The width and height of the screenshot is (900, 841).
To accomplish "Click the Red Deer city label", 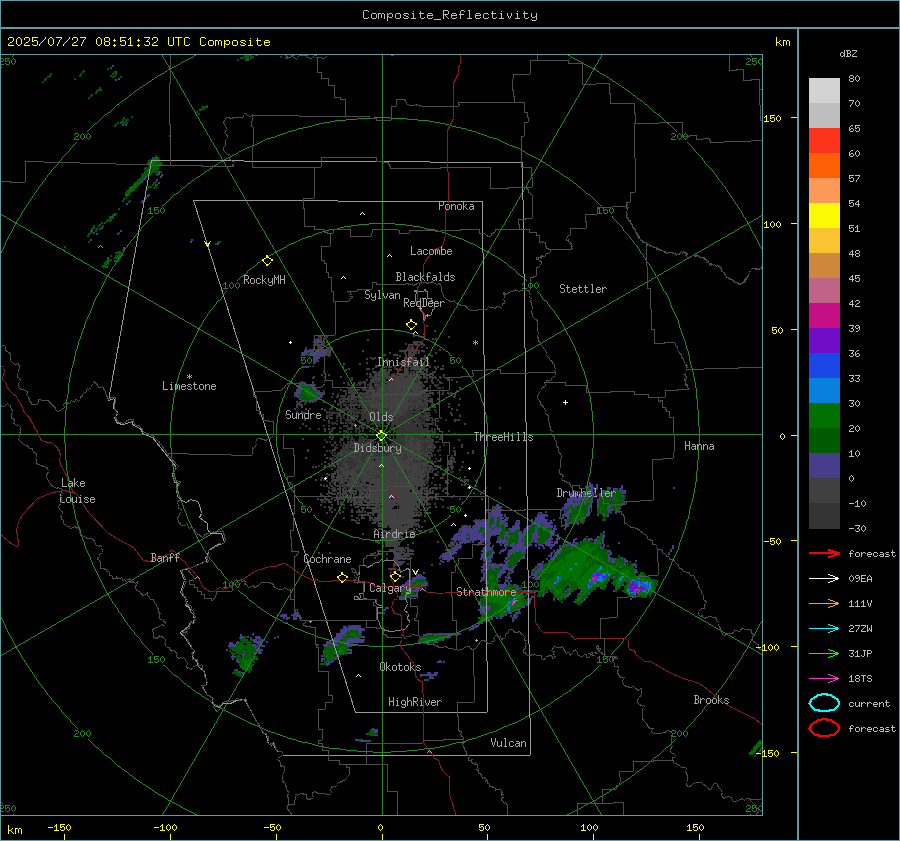I will (x=424, y=303).
